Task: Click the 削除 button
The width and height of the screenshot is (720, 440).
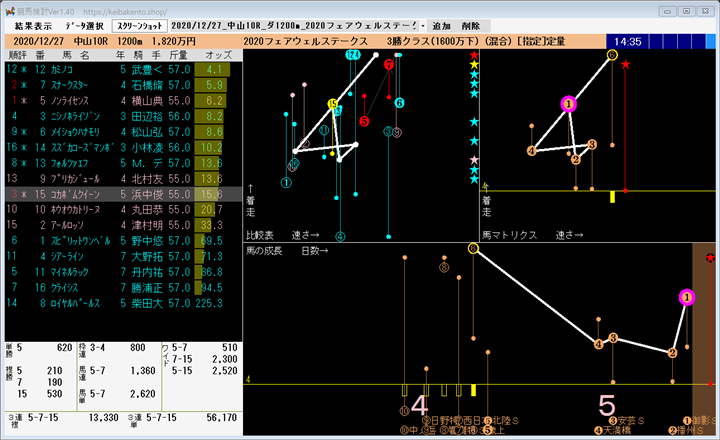Action: 471,26
